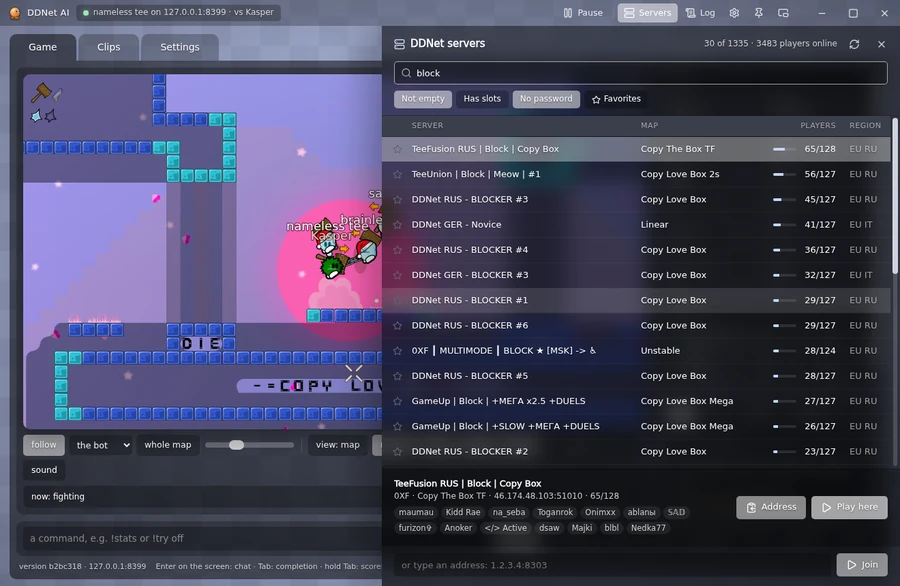900x586 pixels.
Task: Toggle the No password filter
Action: 546,99
